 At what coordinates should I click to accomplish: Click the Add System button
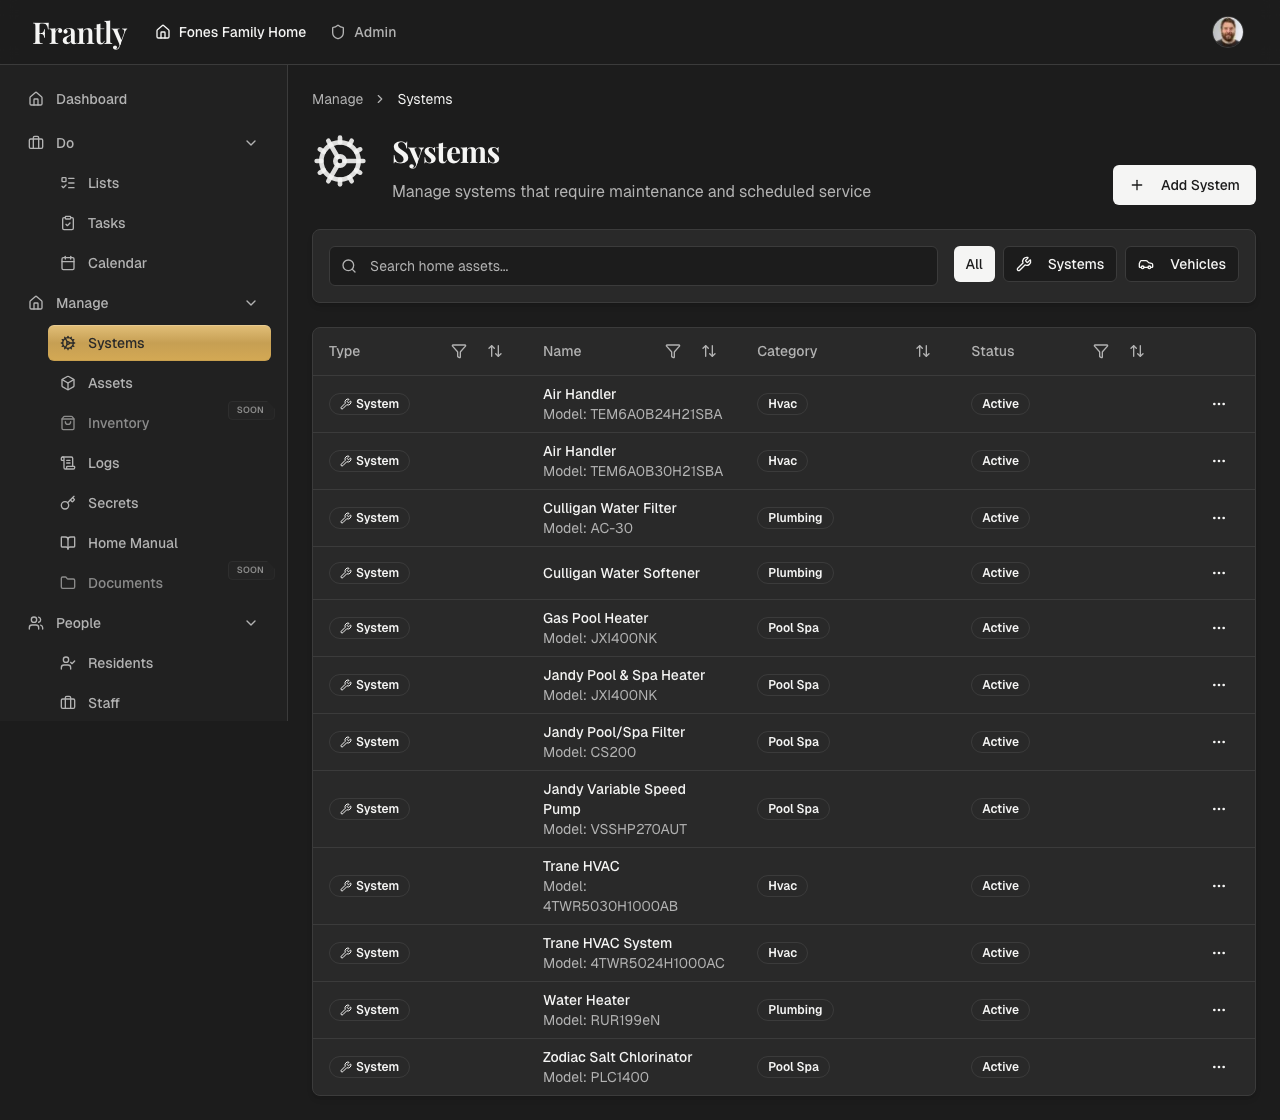1184,185
